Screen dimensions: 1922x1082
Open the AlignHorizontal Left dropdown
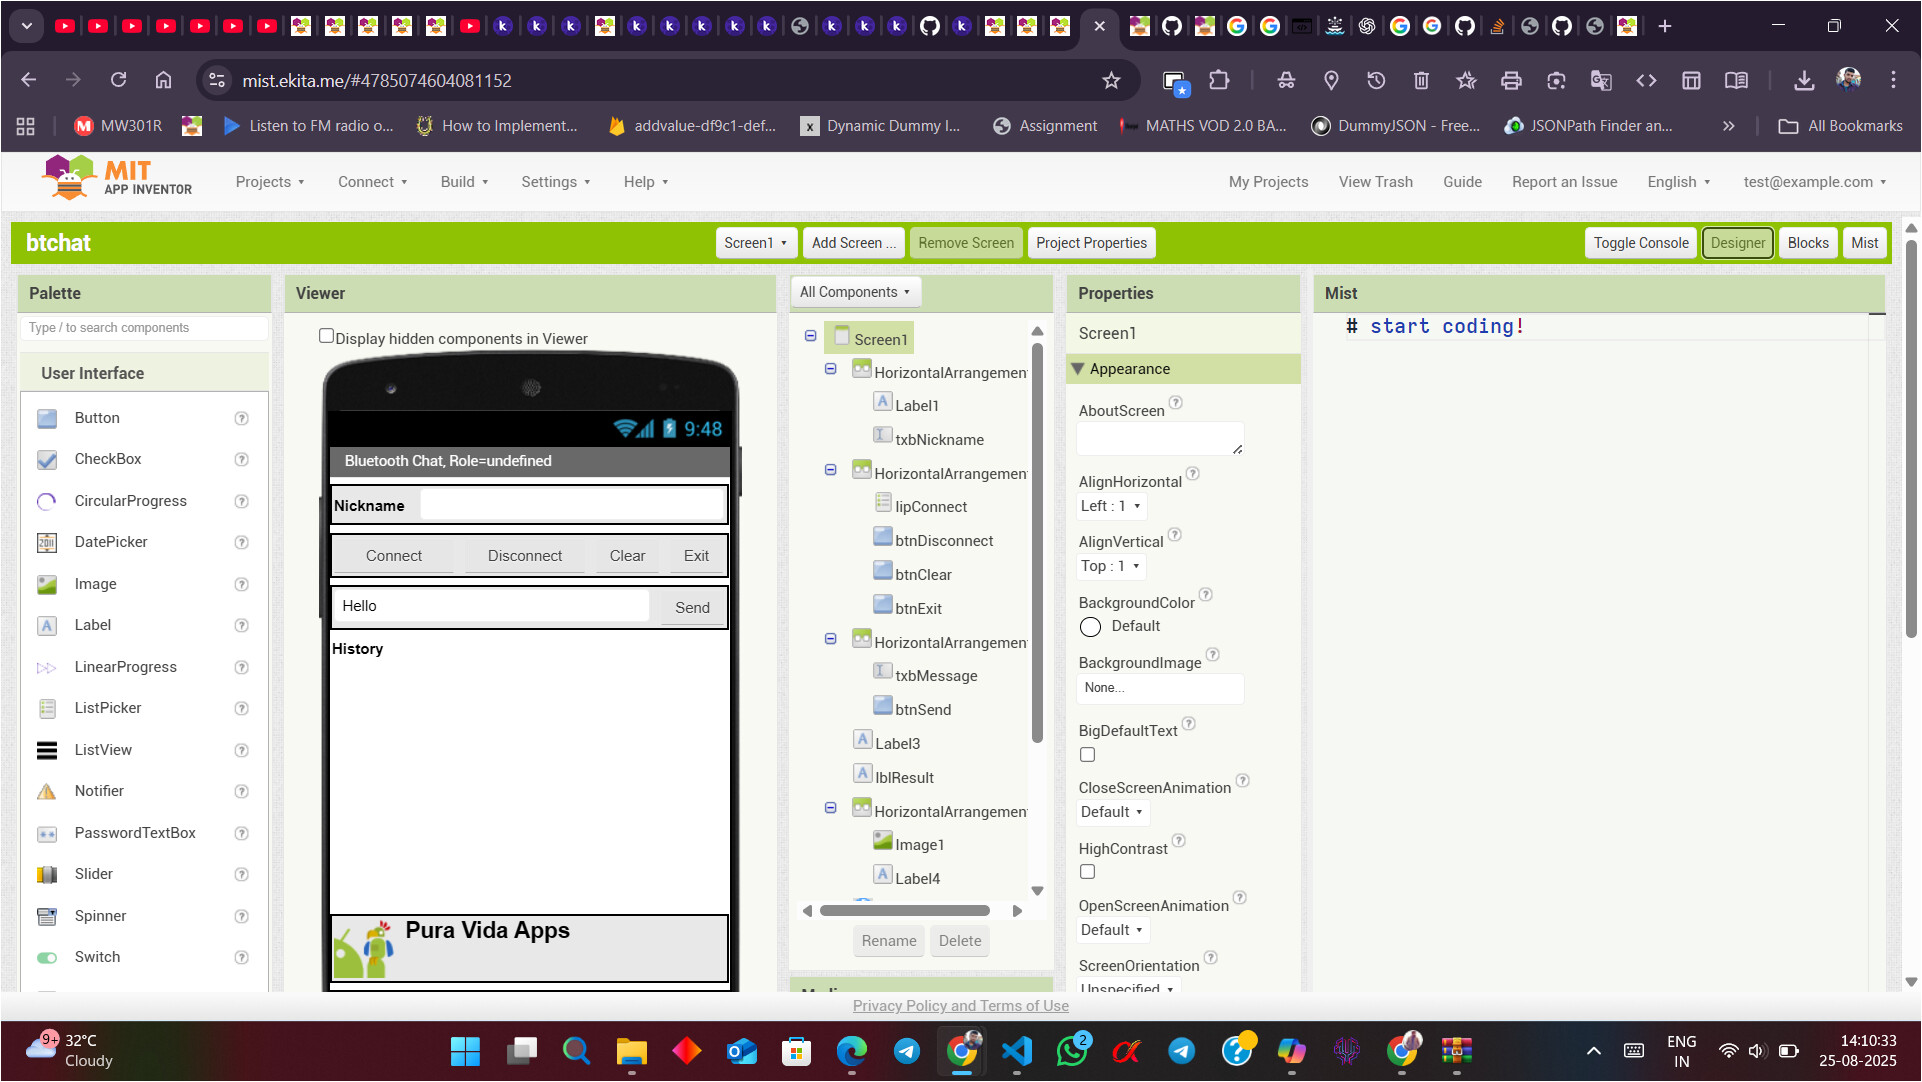pyautogui.click(x=1110, y=506)
